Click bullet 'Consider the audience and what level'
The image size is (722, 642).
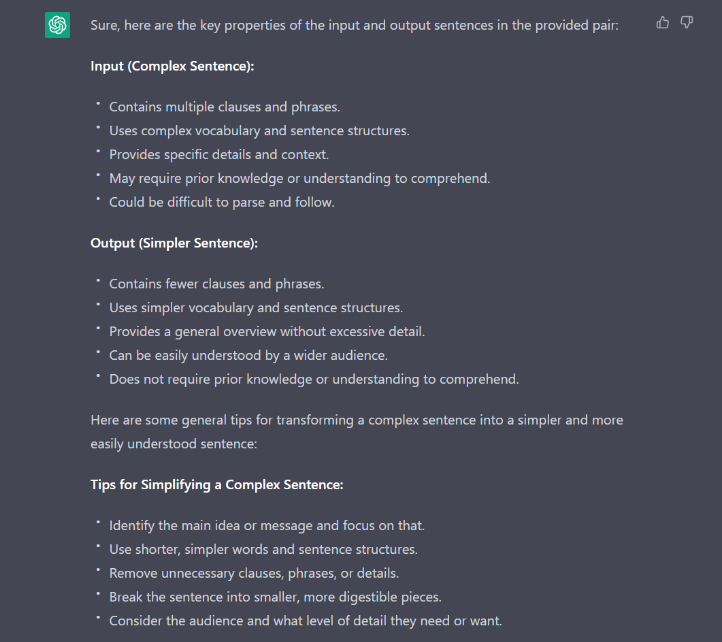pyautogui.click(x=305, y=621)
